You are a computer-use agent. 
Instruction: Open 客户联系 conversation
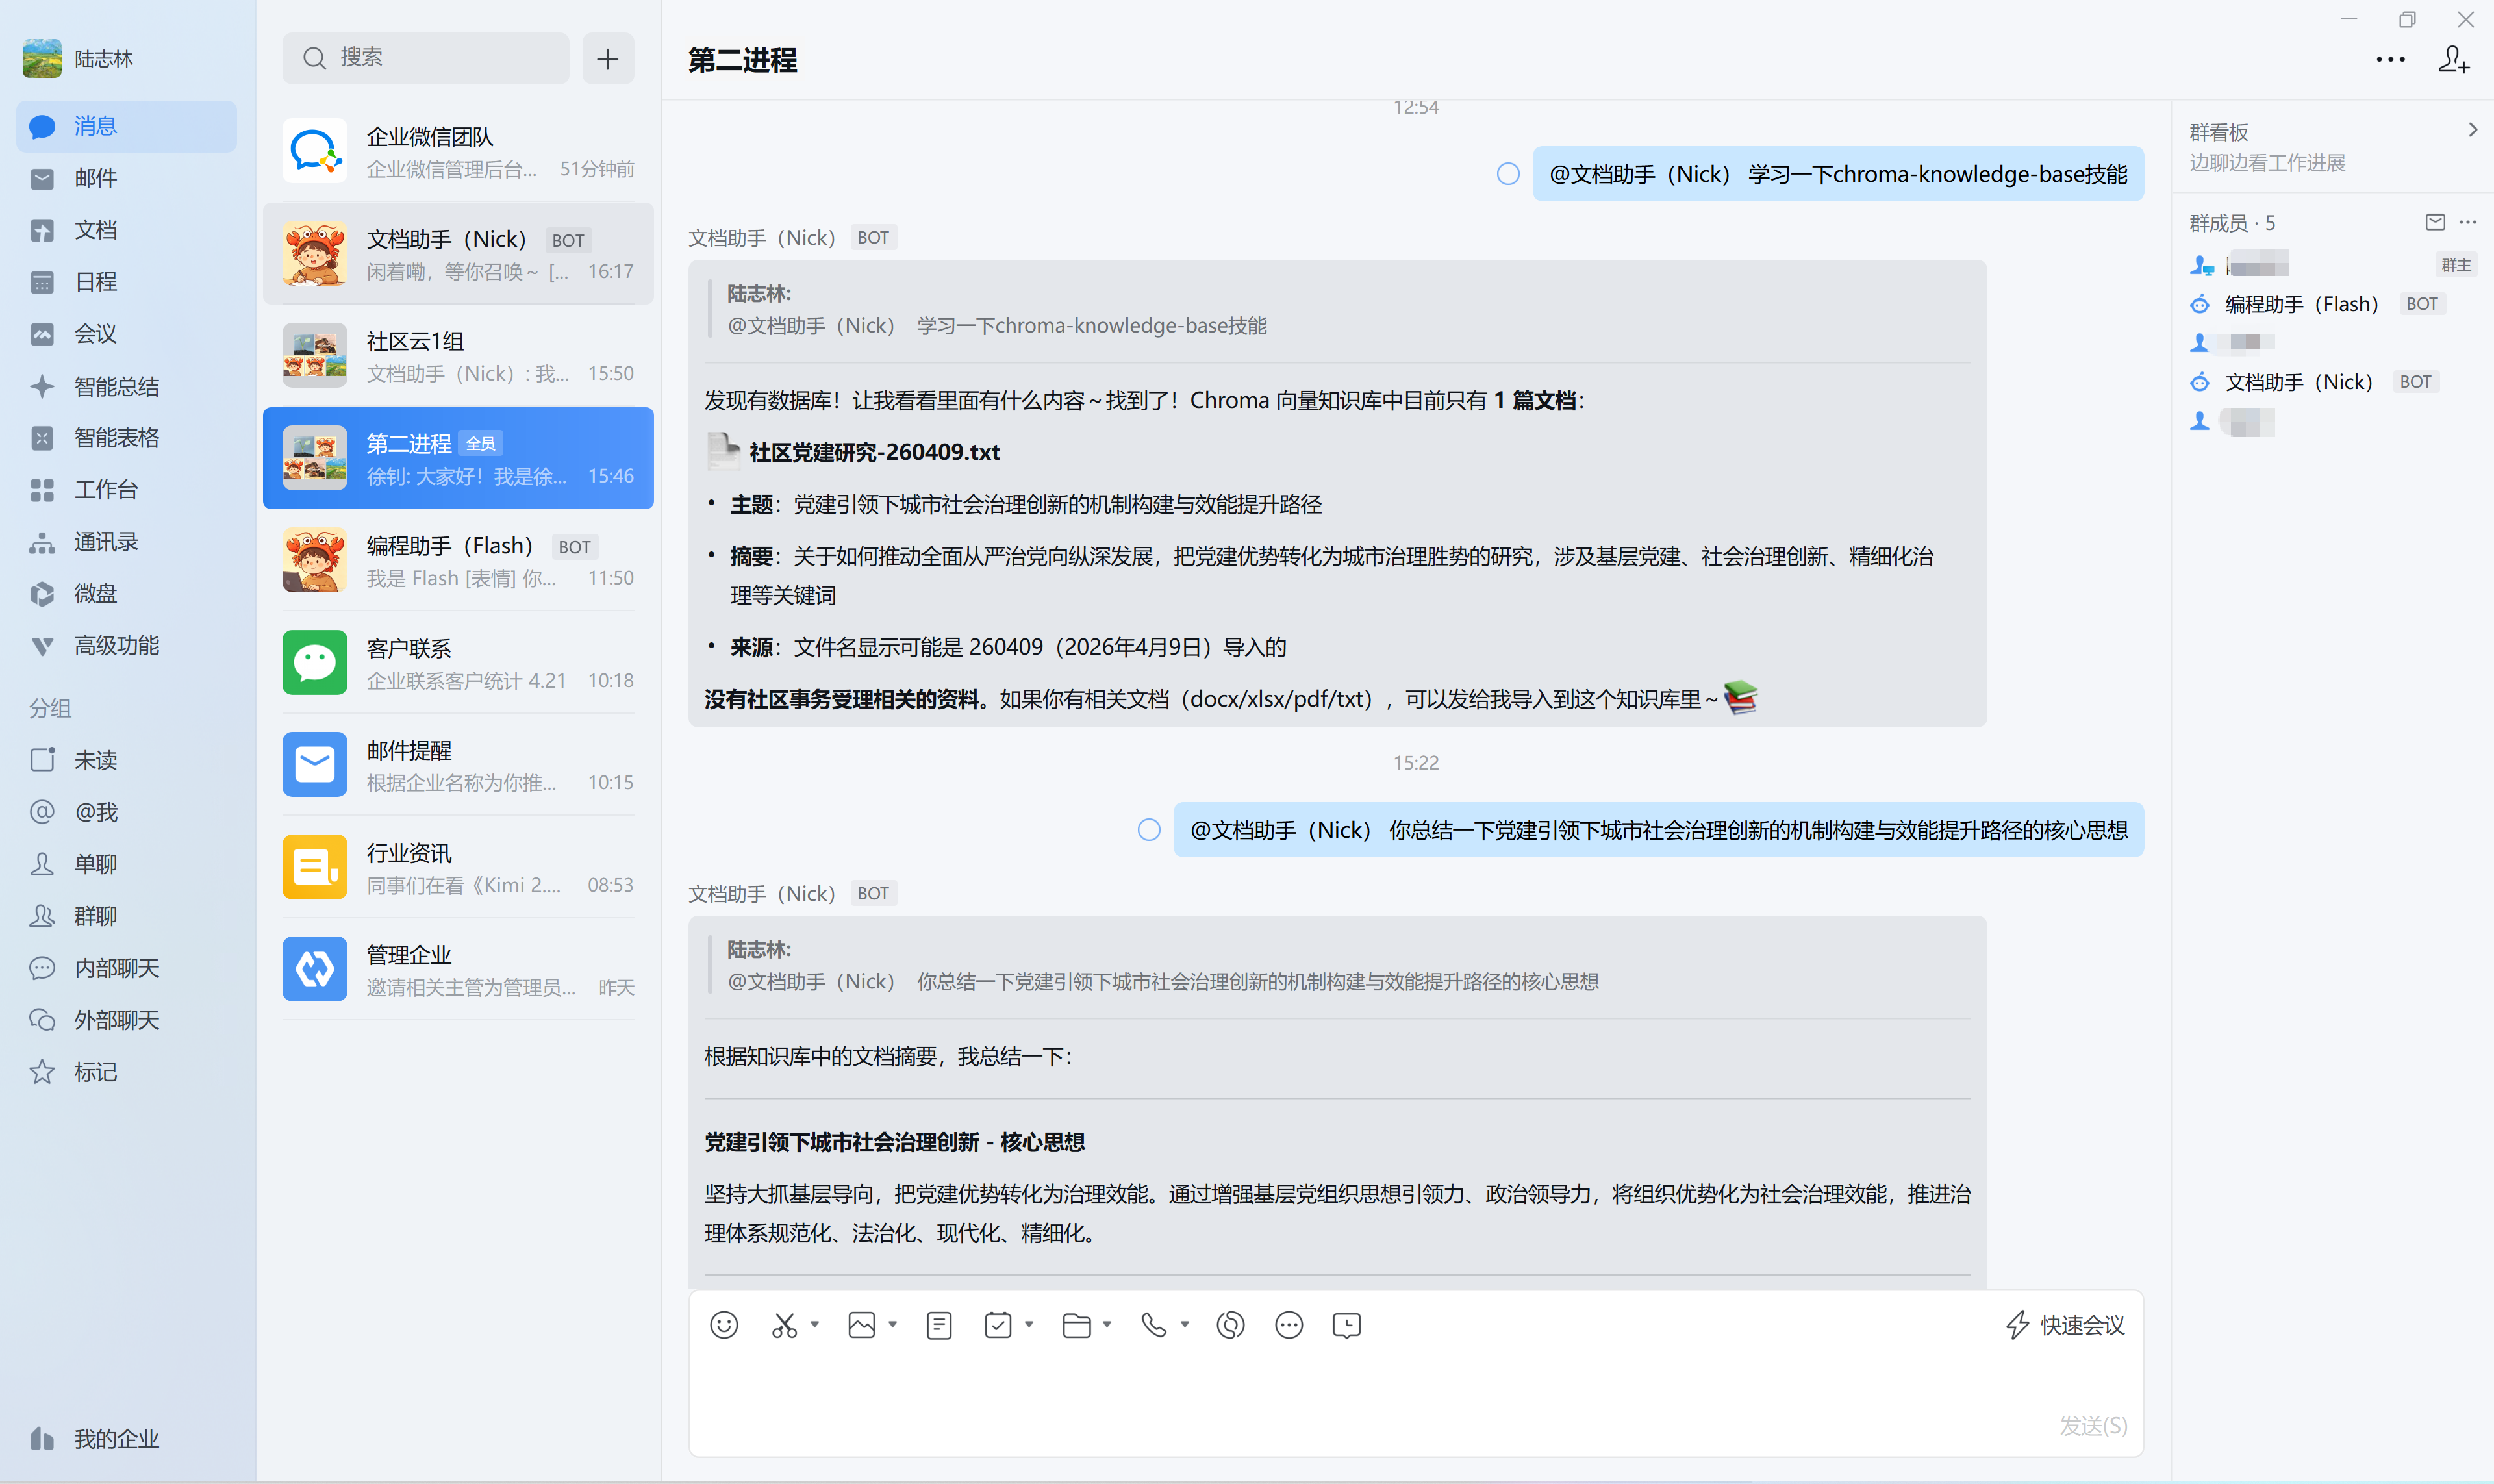click(x=458, y=663)
